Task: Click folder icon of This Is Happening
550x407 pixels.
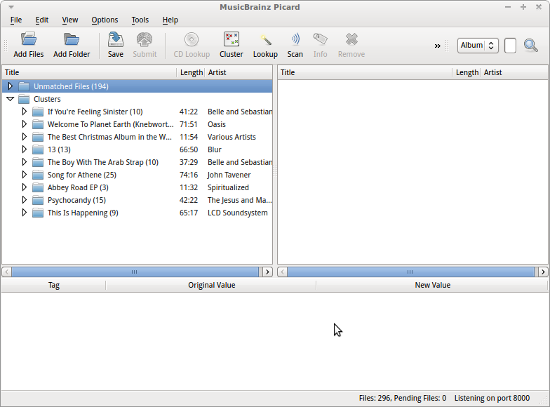Action: [38, 213]
